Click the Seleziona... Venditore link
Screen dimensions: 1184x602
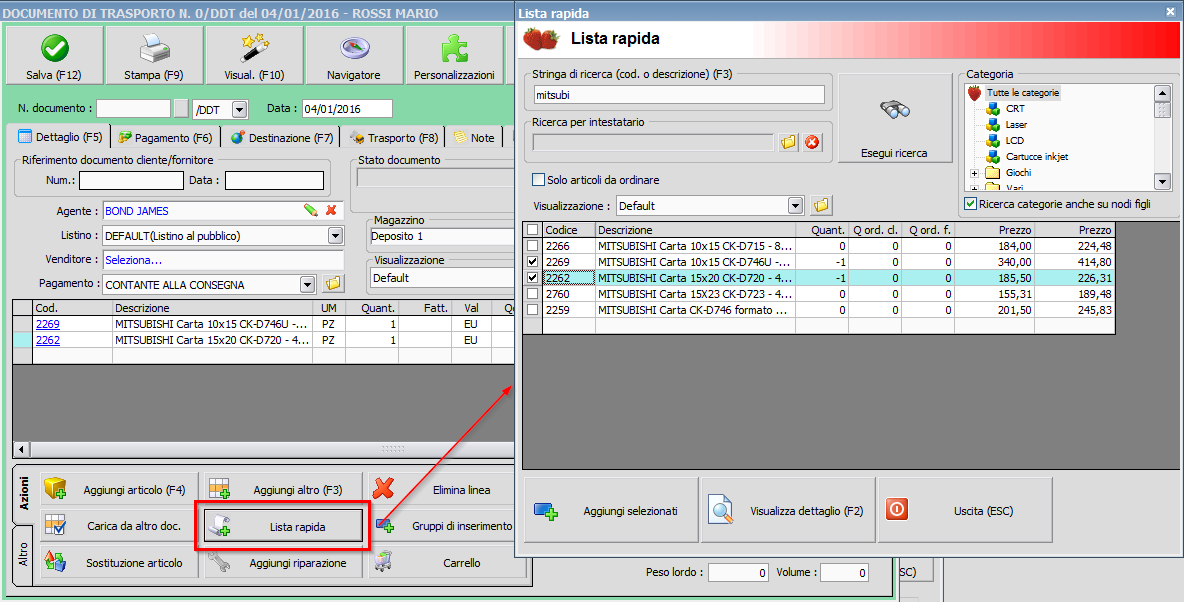(x=134, y=260)
